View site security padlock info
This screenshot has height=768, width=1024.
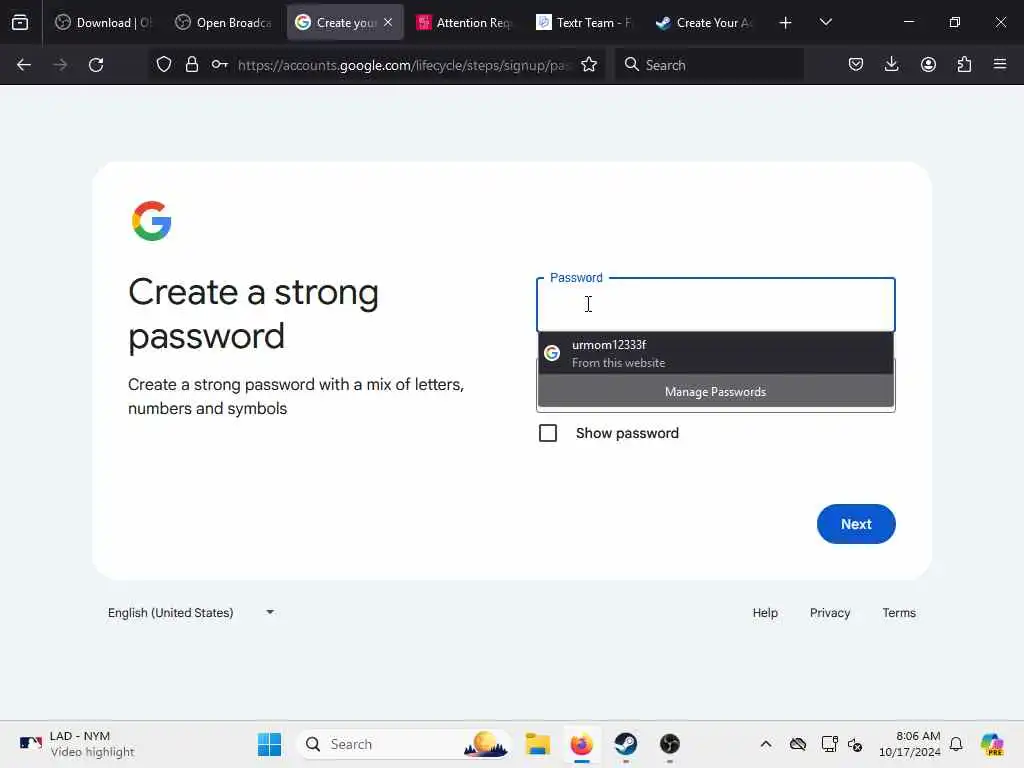(191, 65)
